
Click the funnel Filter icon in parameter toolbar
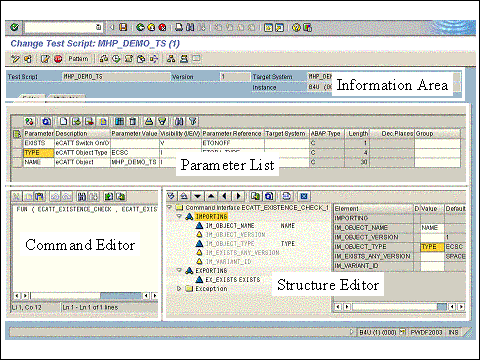193,122
